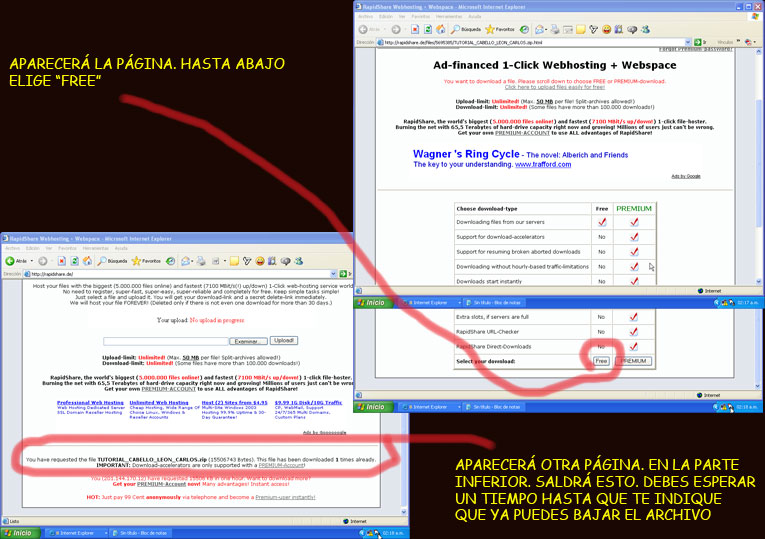The width and height of the screenshot is (765, 539).
Task: Click Mail envelope icon in the TUTORIAL_CABELLO download window
Action: point(539,30)
